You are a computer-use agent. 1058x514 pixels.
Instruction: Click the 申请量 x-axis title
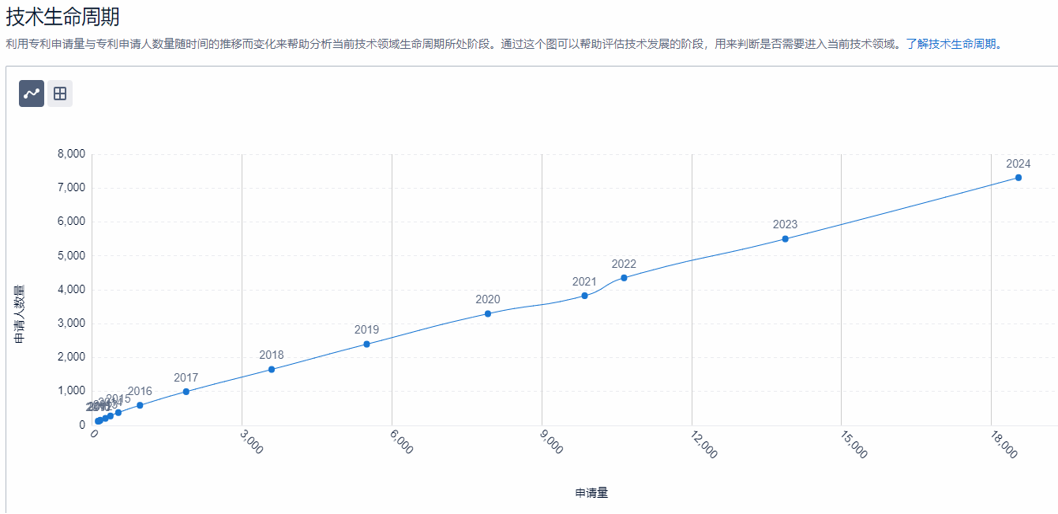coord(591,493)
